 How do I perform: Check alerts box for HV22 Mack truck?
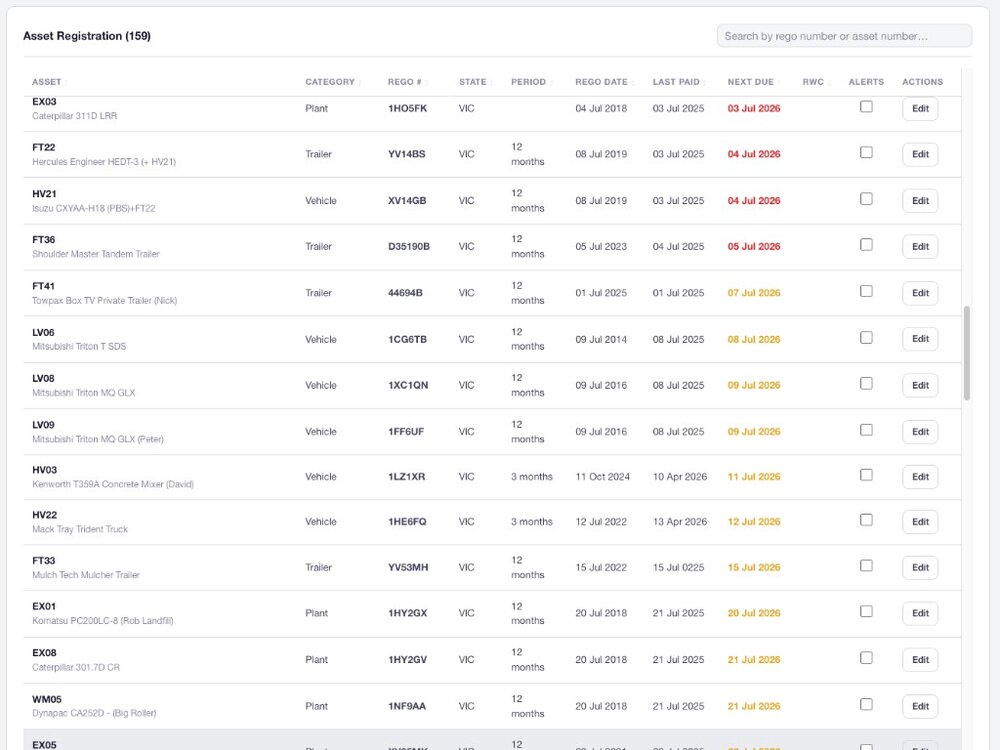866,520
